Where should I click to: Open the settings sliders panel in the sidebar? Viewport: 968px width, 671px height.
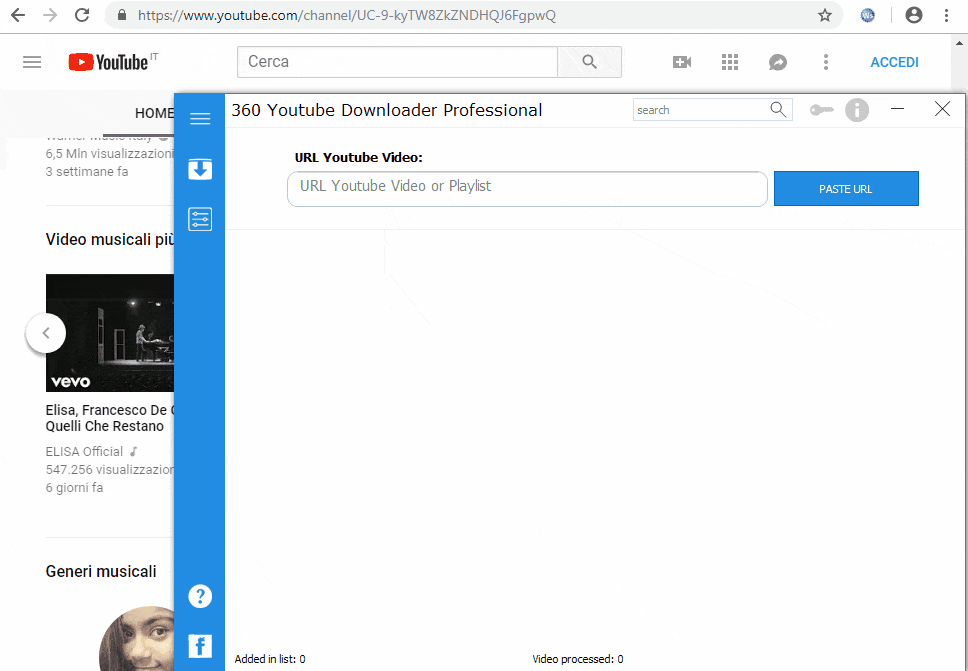(x=200, y=219)
